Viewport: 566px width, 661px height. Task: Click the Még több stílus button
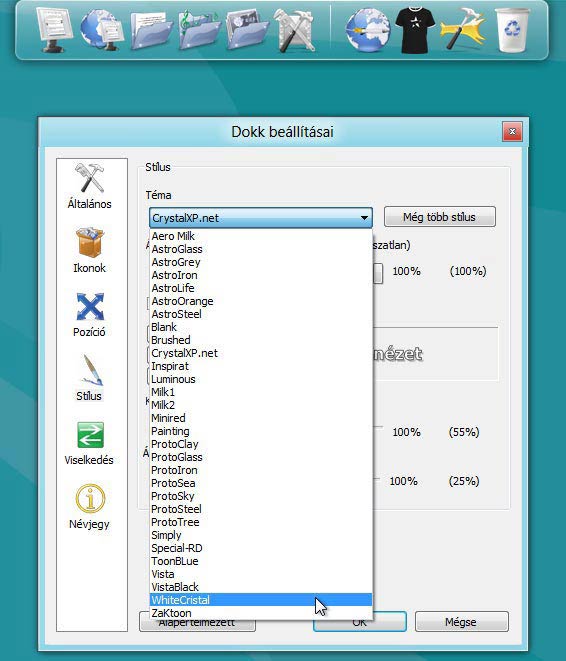click(440, 217)
